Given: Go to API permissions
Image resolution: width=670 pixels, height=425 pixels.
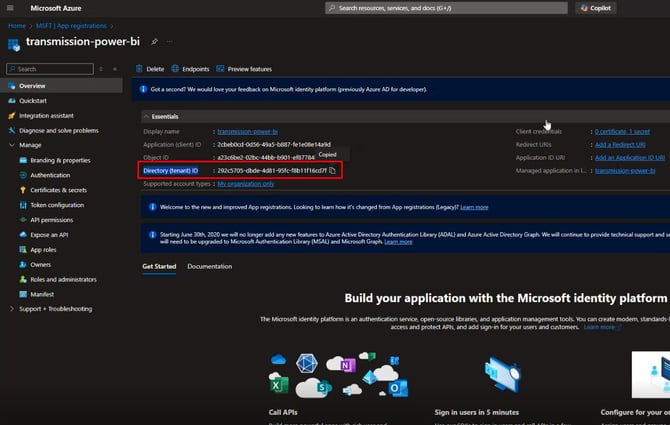Looking at the screenshot, I should (51, 220).
